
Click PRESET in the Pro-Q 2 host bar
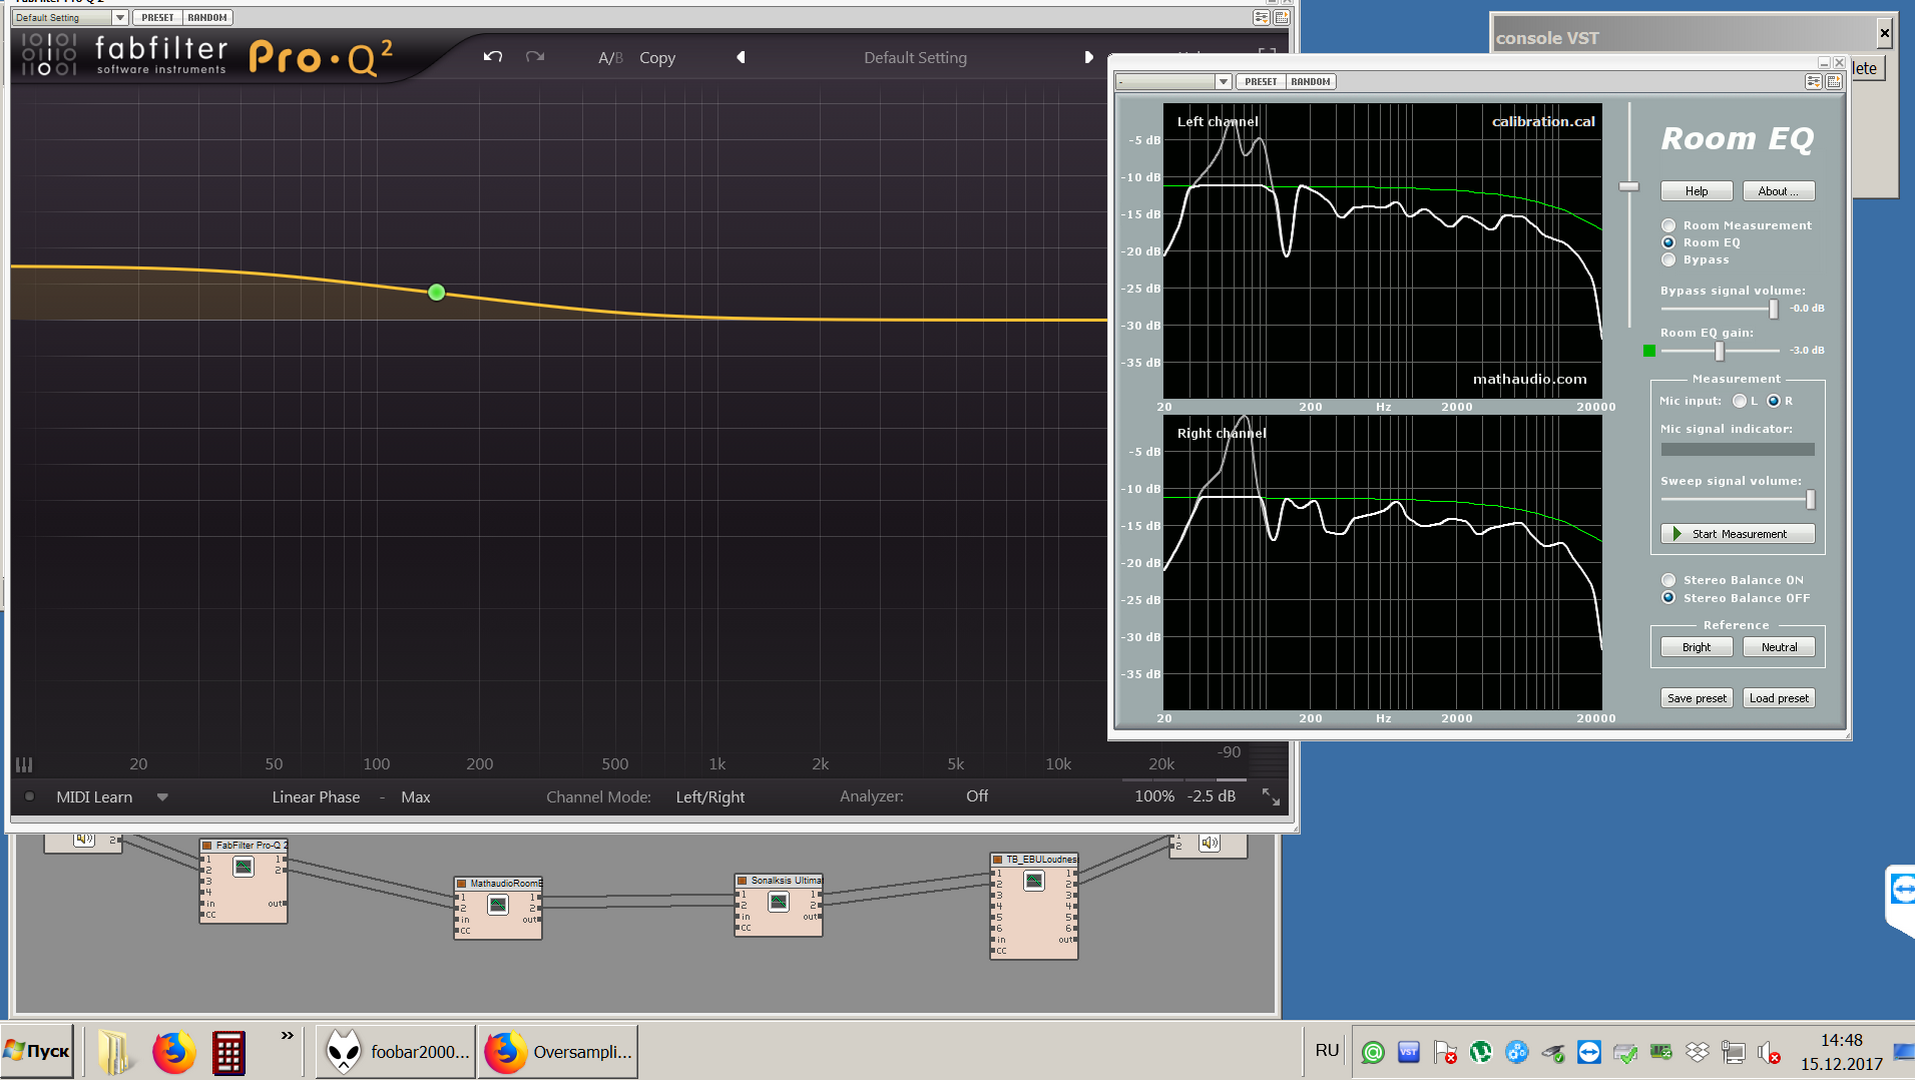157,17
